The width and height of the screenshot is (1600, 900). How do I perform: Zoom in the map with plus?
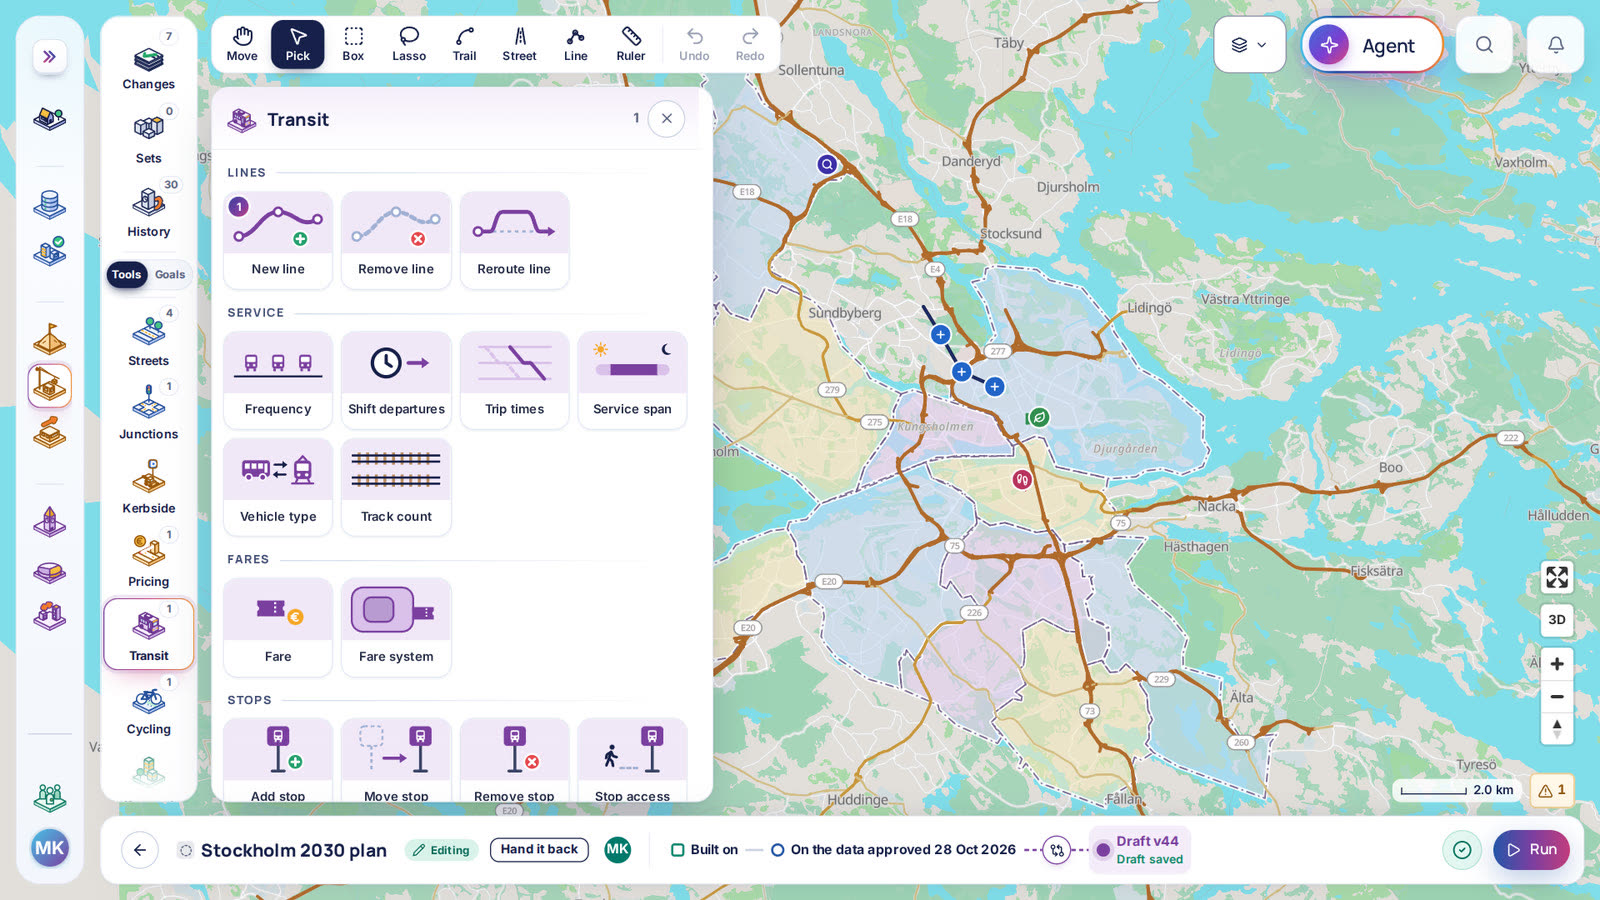click(1557, 664)
